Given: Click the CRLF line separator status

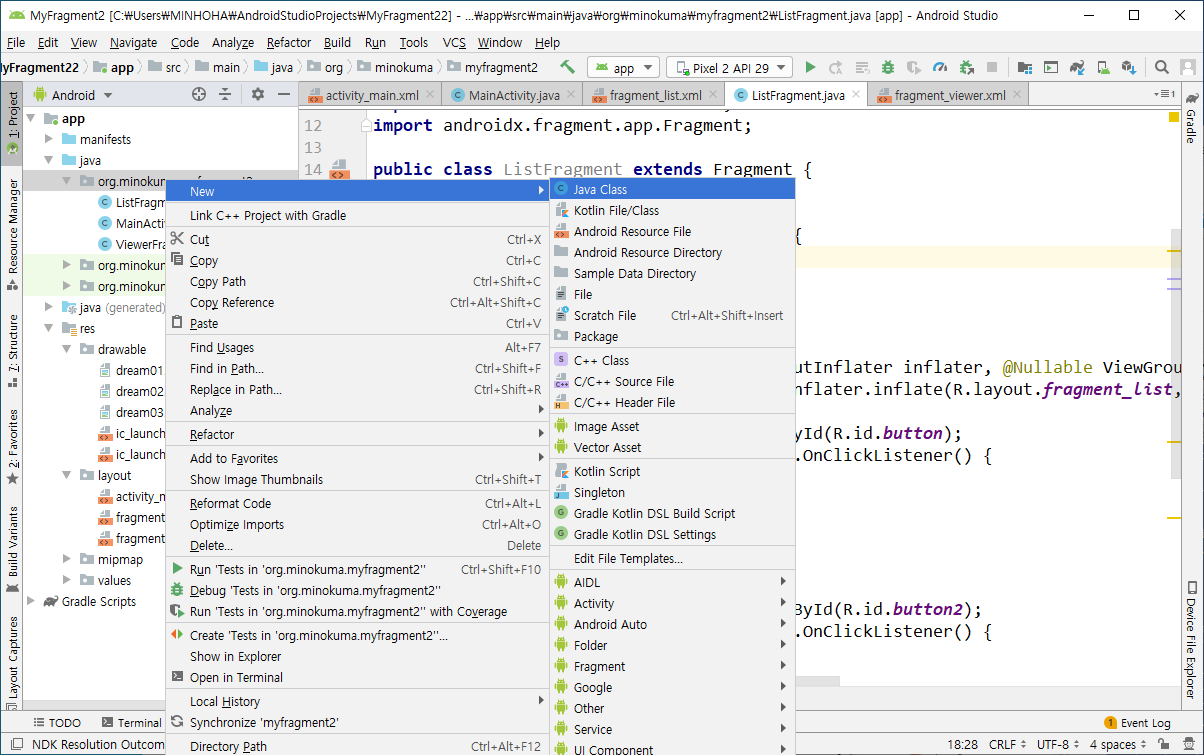Looking at the screenshot, I should (1007, 744).
